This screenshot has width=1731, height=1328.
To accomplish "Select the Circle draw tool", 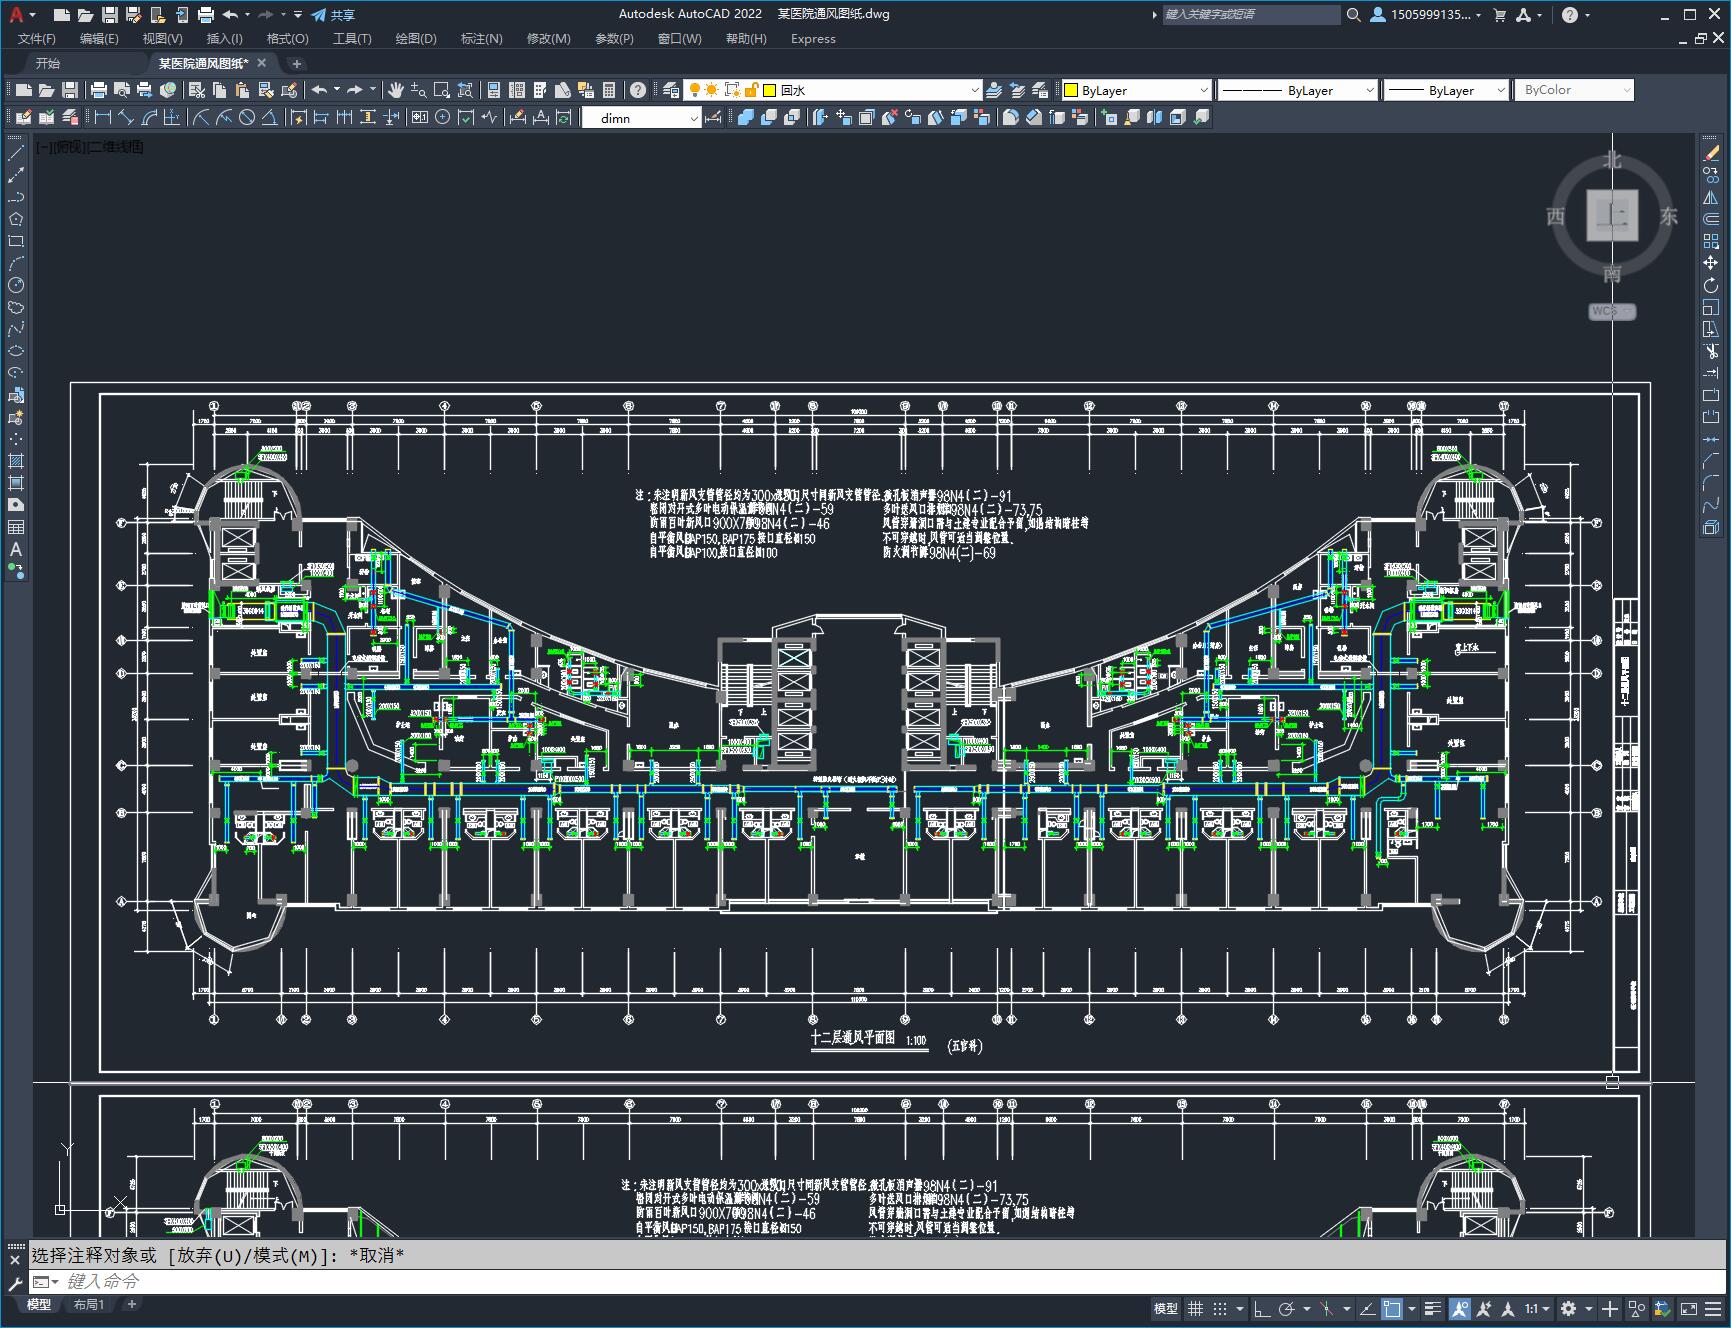I will pos(16,285).
